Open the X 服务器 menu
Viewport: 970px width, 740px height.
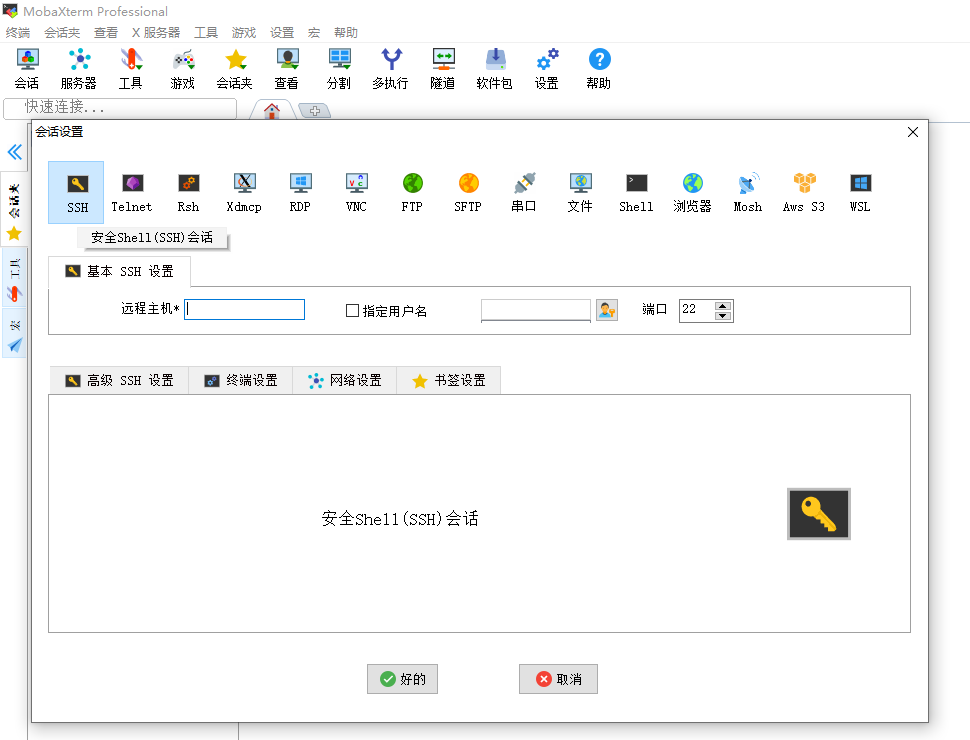click(155, 33)
